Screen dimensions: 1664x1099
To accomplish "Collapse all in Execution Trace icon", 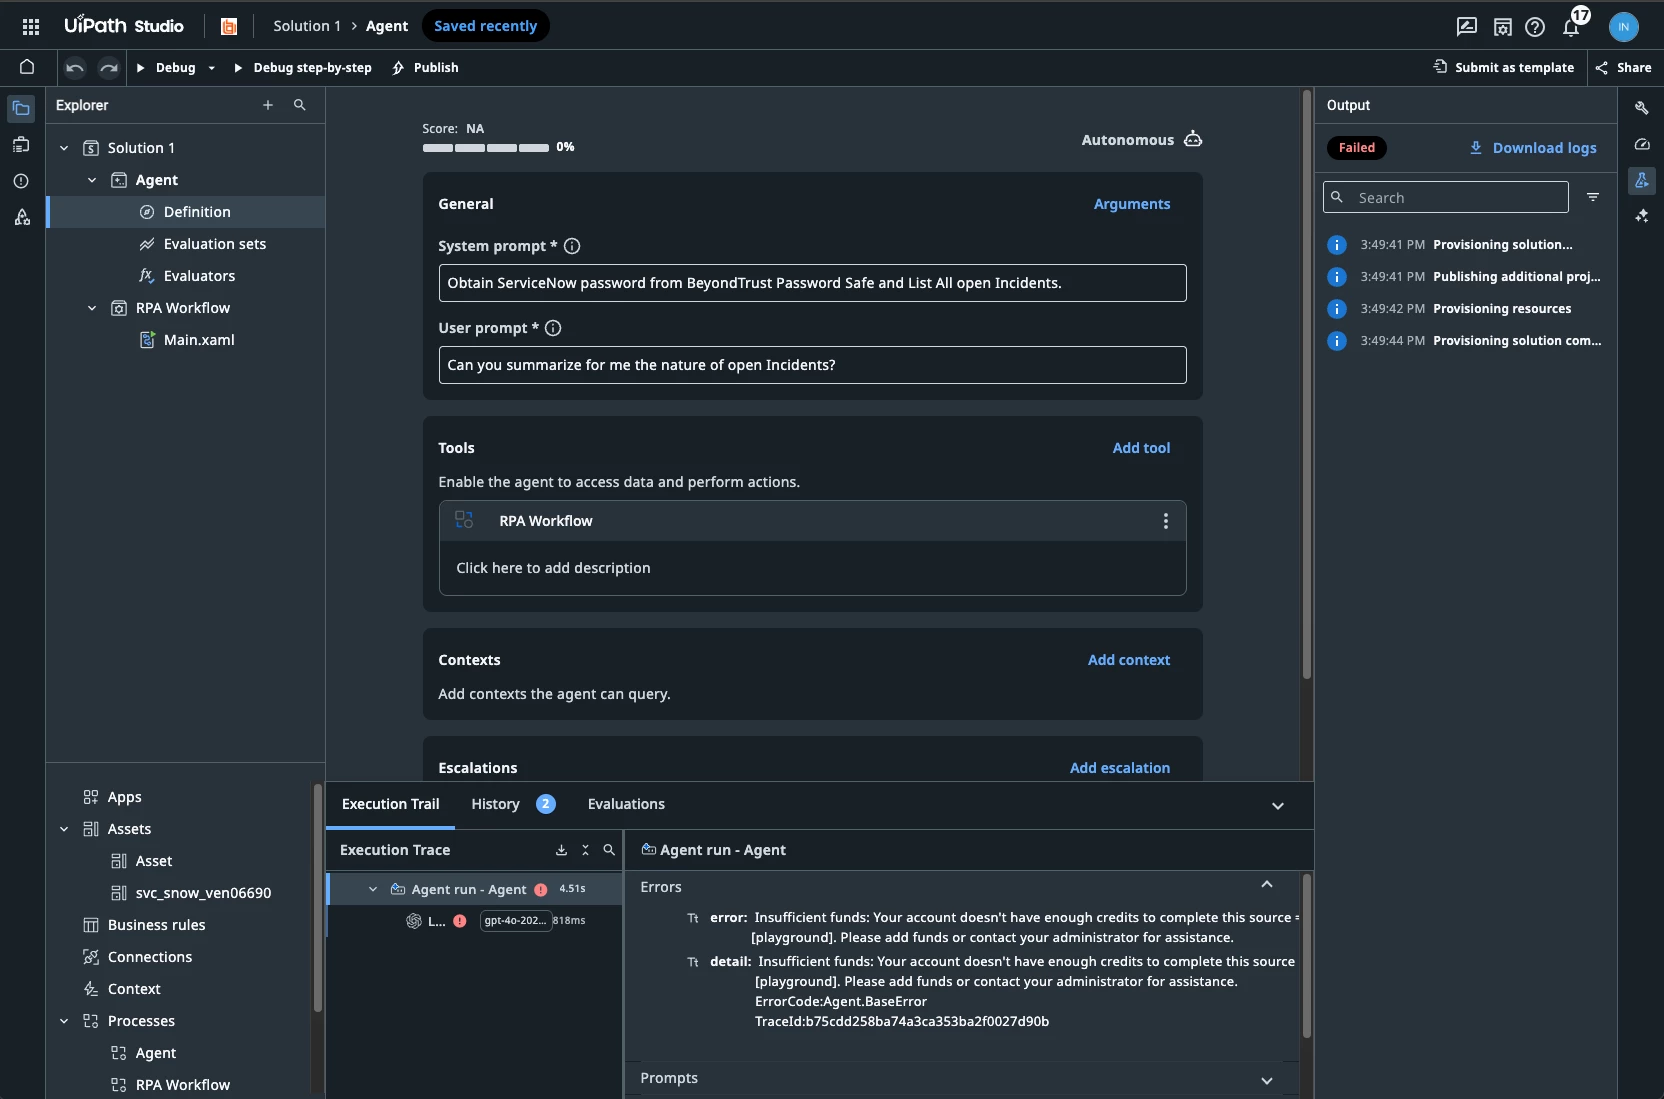I will click(x=585, y=850).
